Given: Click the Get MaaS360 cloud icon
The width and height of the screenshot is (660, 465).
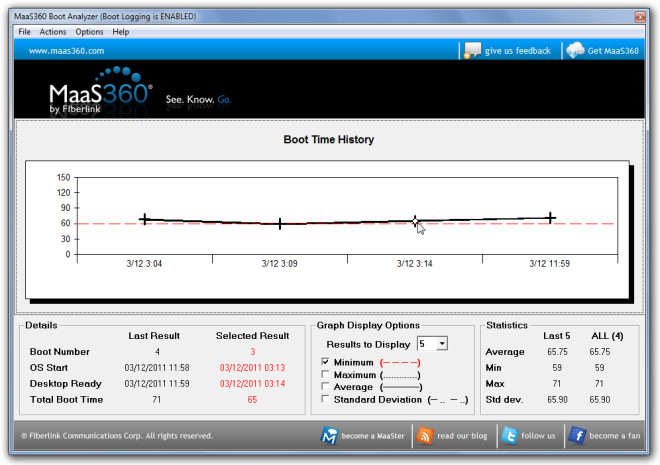Looking at the screenshot, I should tap(575, 50).
